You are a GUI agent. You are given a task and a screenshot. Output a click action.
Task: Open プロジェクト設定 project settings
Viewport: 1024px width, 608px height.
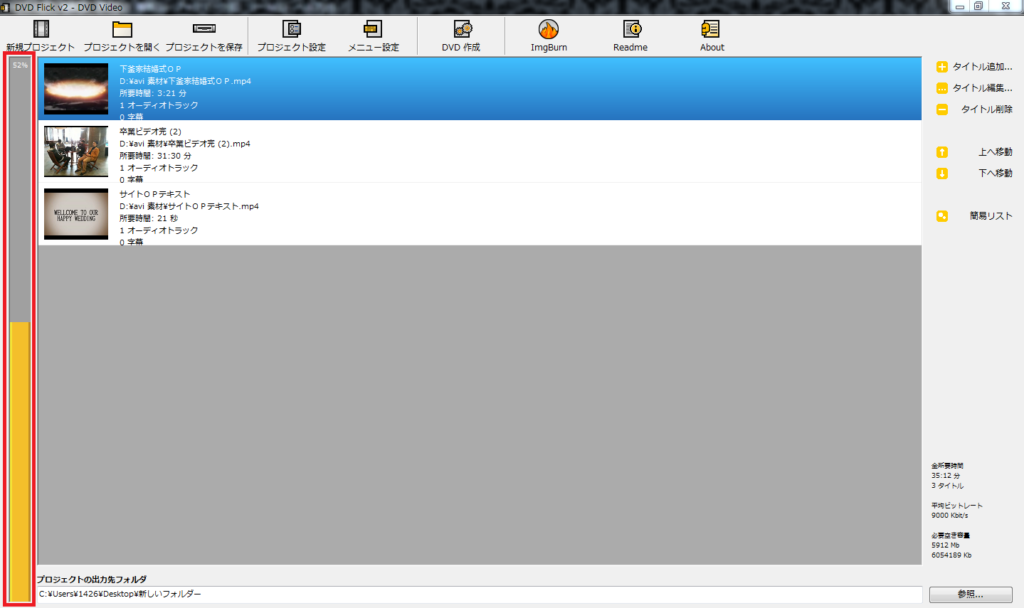pos(291,36)
